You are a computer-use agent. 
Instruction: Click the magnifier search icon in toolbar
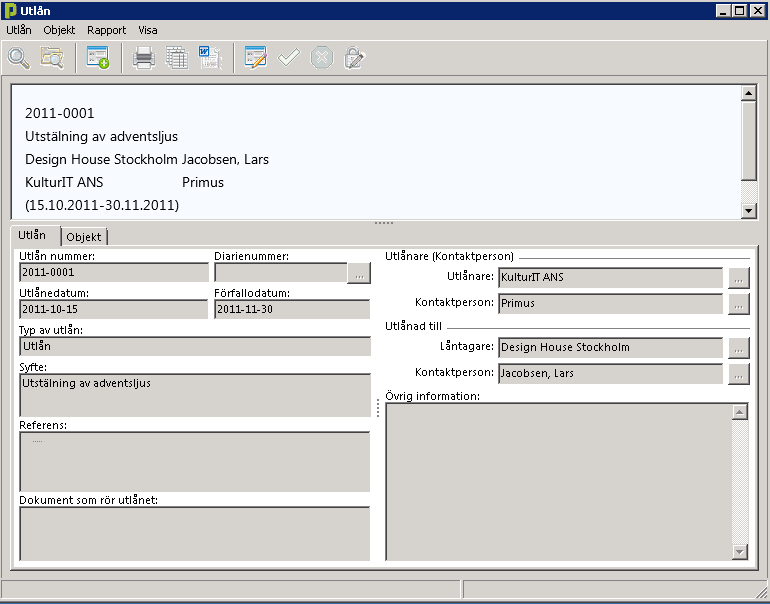[x=19, y=58]
